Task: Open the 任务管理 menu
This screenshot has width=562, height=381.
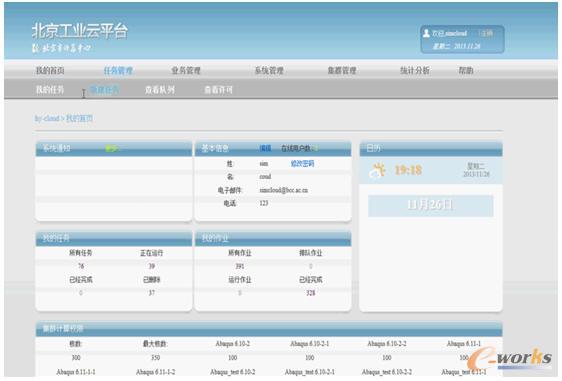Action: click(118, 71)
